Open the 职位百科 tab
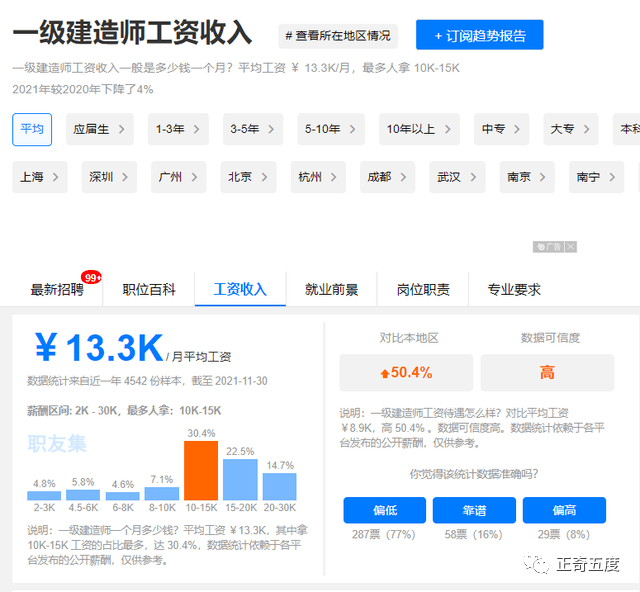 point(149,289)
